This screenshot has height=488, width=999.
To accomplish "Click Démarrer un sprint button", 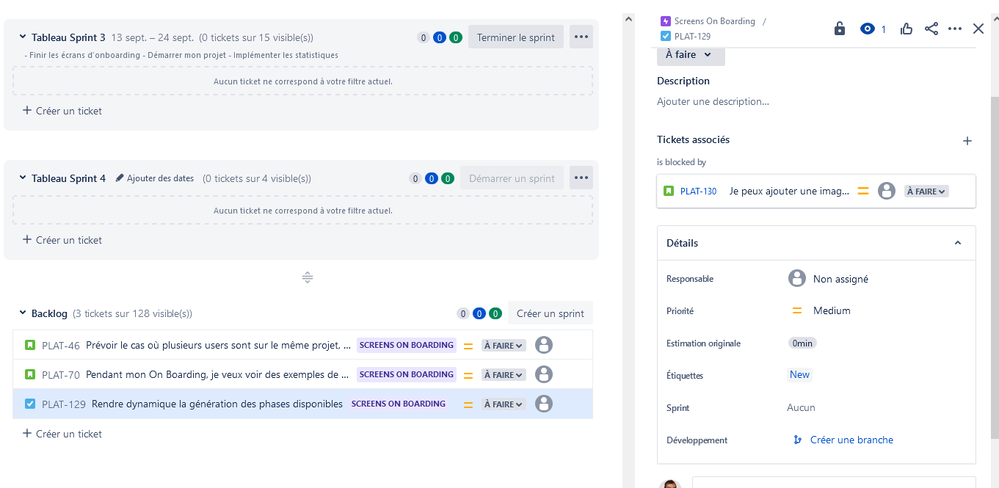I will tap(512, 178).
